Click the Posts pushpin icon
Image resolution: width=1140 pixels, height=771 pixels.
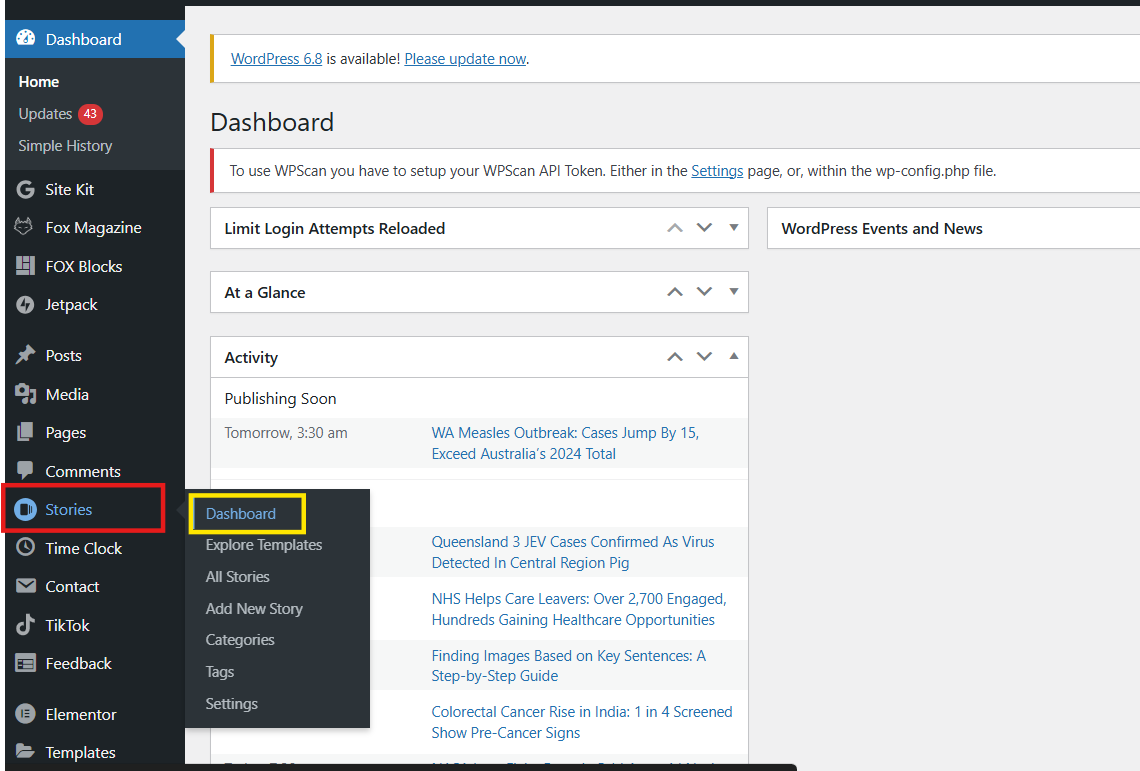click(25, 354)
